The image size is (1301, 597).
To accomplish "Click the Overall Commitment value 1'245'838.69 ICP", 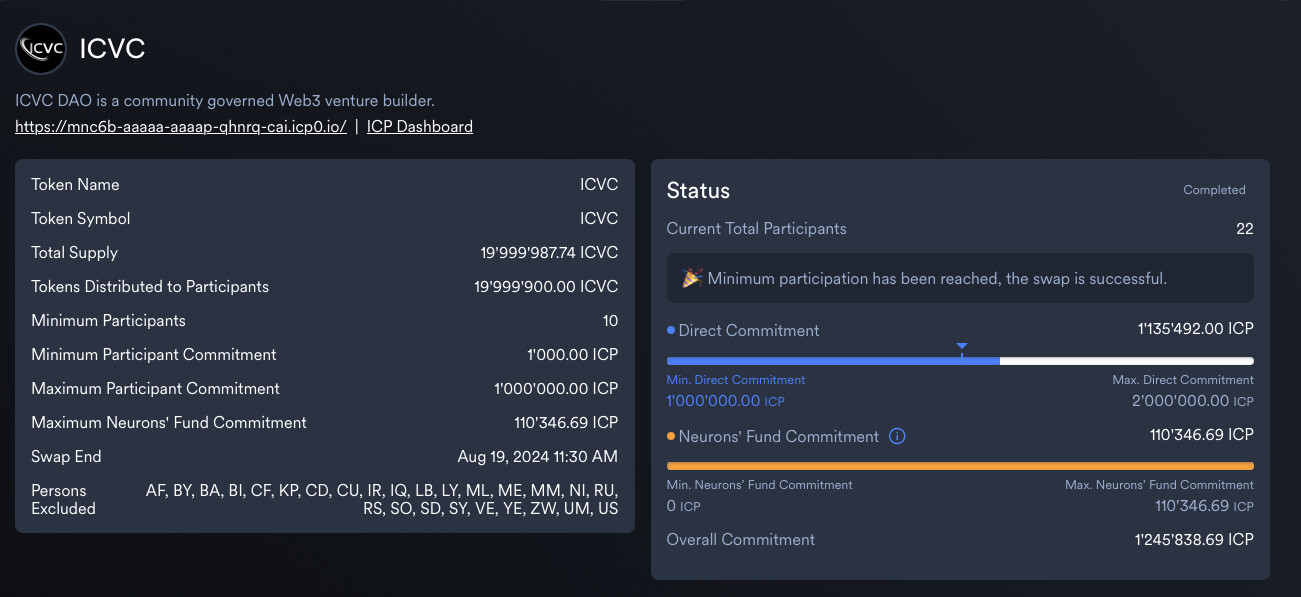I will point(1194,540).
